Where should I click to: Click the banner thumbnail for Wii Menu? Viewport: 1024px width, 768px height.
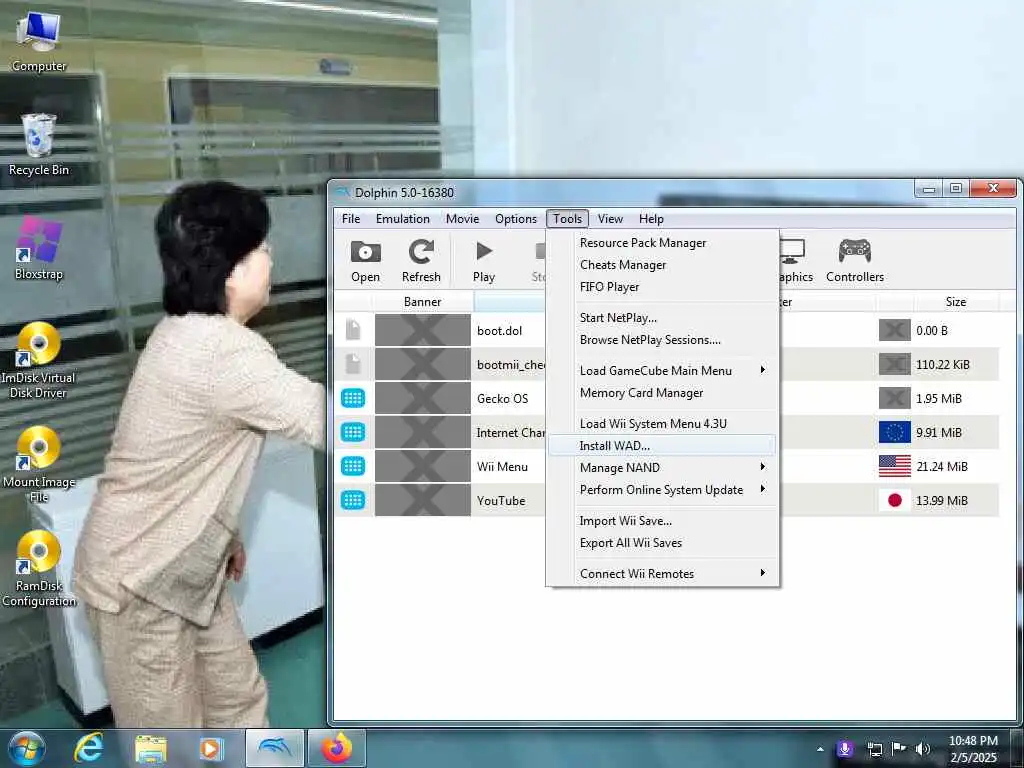point(423,466)
